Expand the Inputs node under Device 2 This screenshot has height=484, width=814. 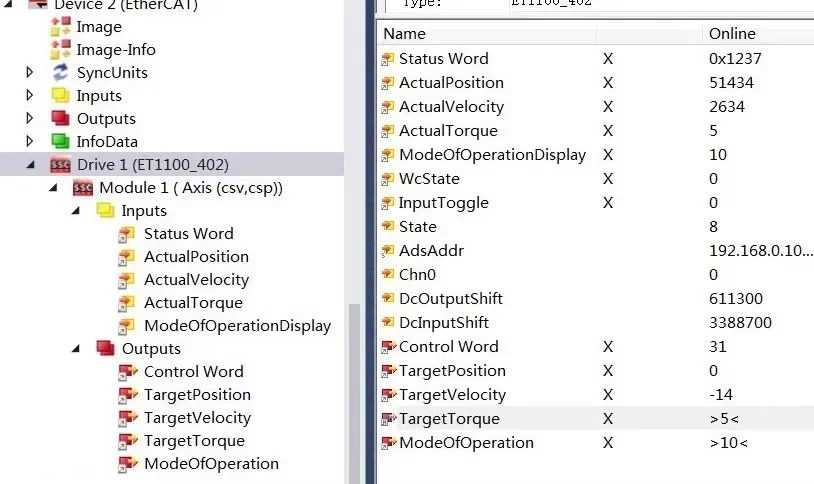tap(30, 95)
